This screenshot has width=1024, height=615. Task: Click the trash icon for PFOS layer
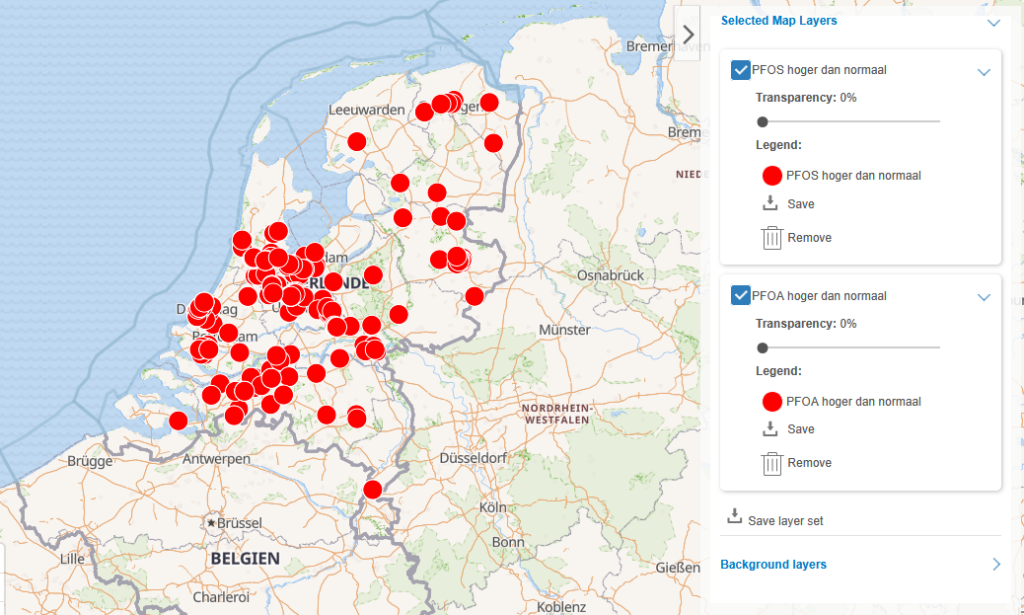pyautogui.click(x=772, y=238)
